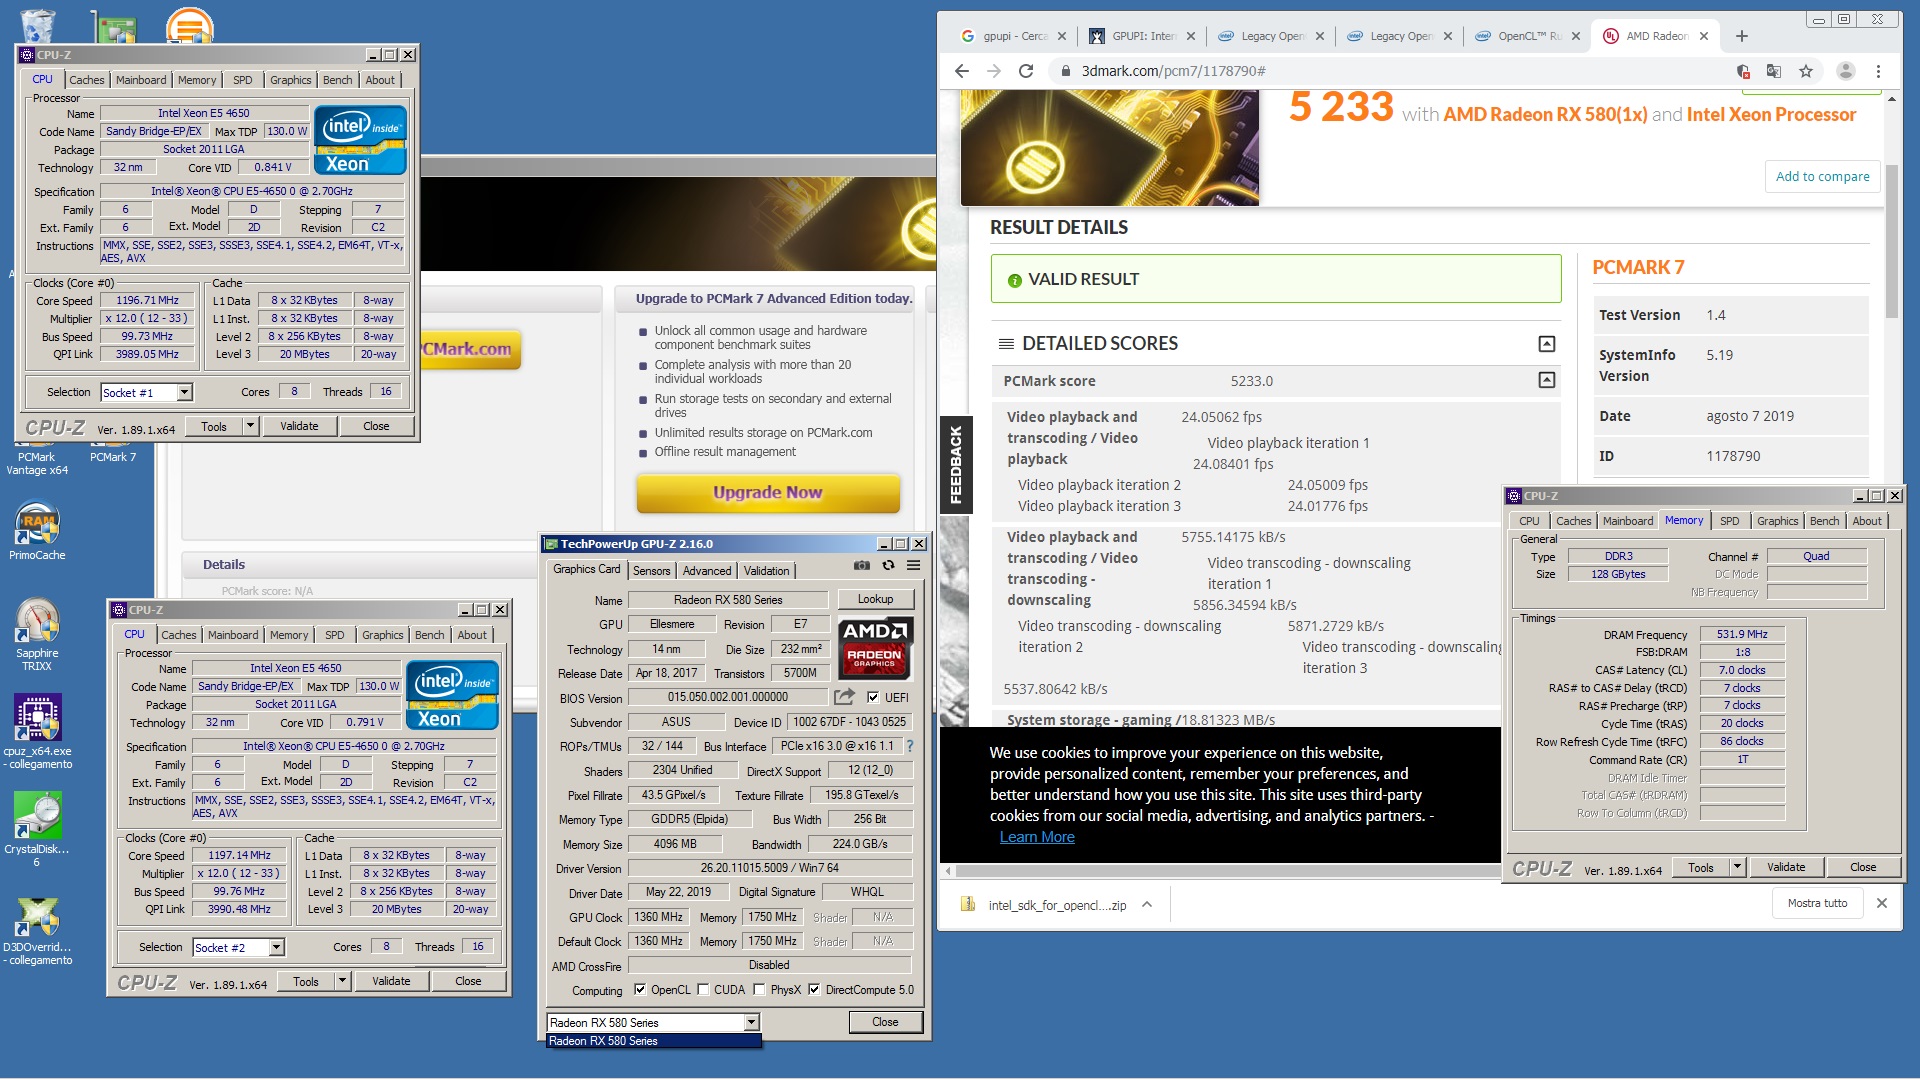Image resolution: width=1920 pixels, height=1080 pixels.
Task: Open PrimoCache desktop icon
Action: 37,530
